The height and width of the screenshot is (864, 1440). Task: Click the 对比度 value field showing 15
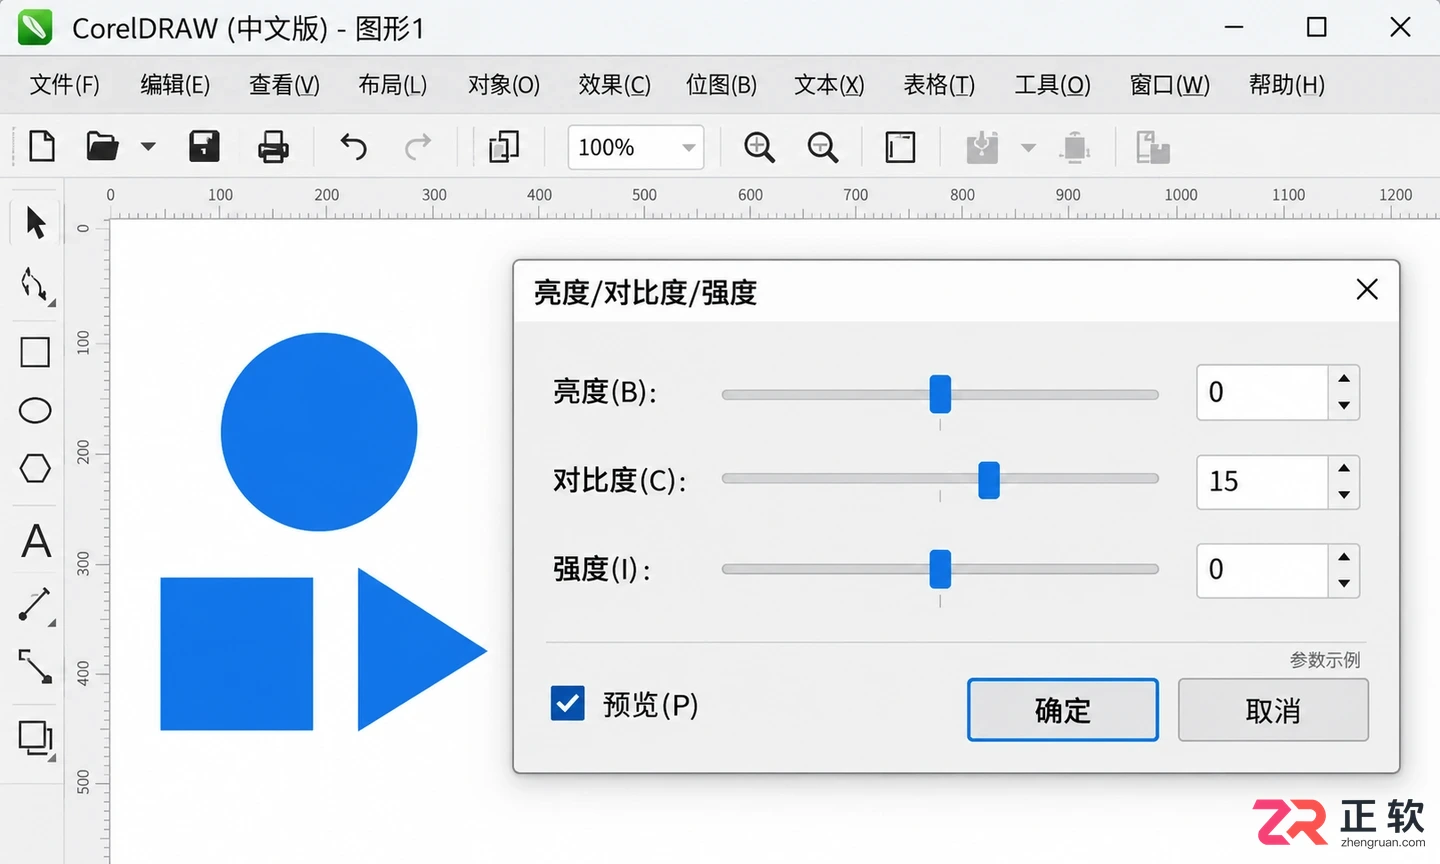coord(1262,482)
